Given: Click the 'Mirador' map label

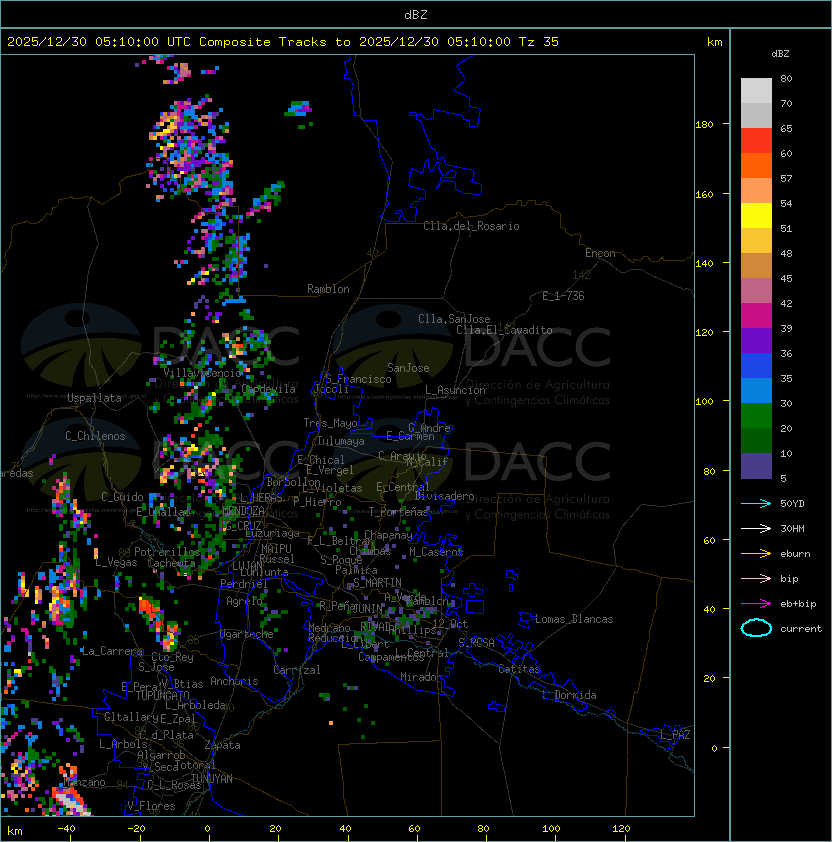Looking at the screenshot, I should click(x=421, y=677).
